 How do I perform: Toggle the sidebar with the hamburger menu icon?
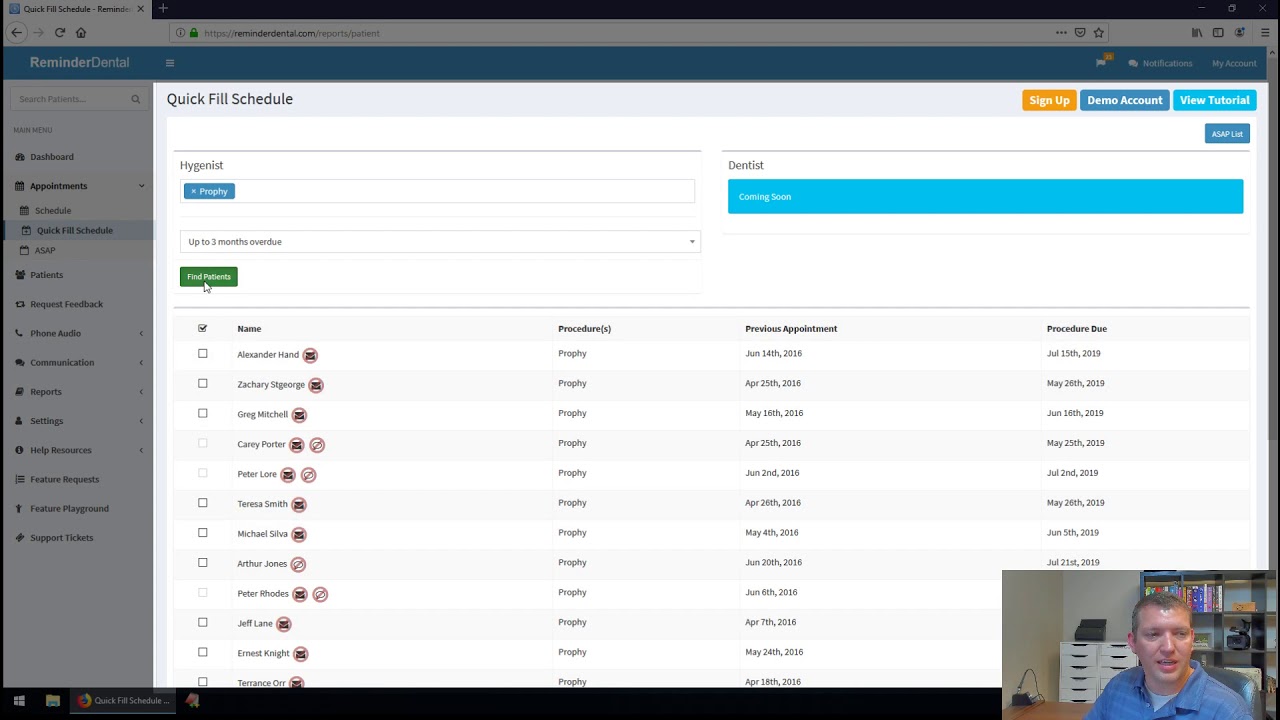170,63
